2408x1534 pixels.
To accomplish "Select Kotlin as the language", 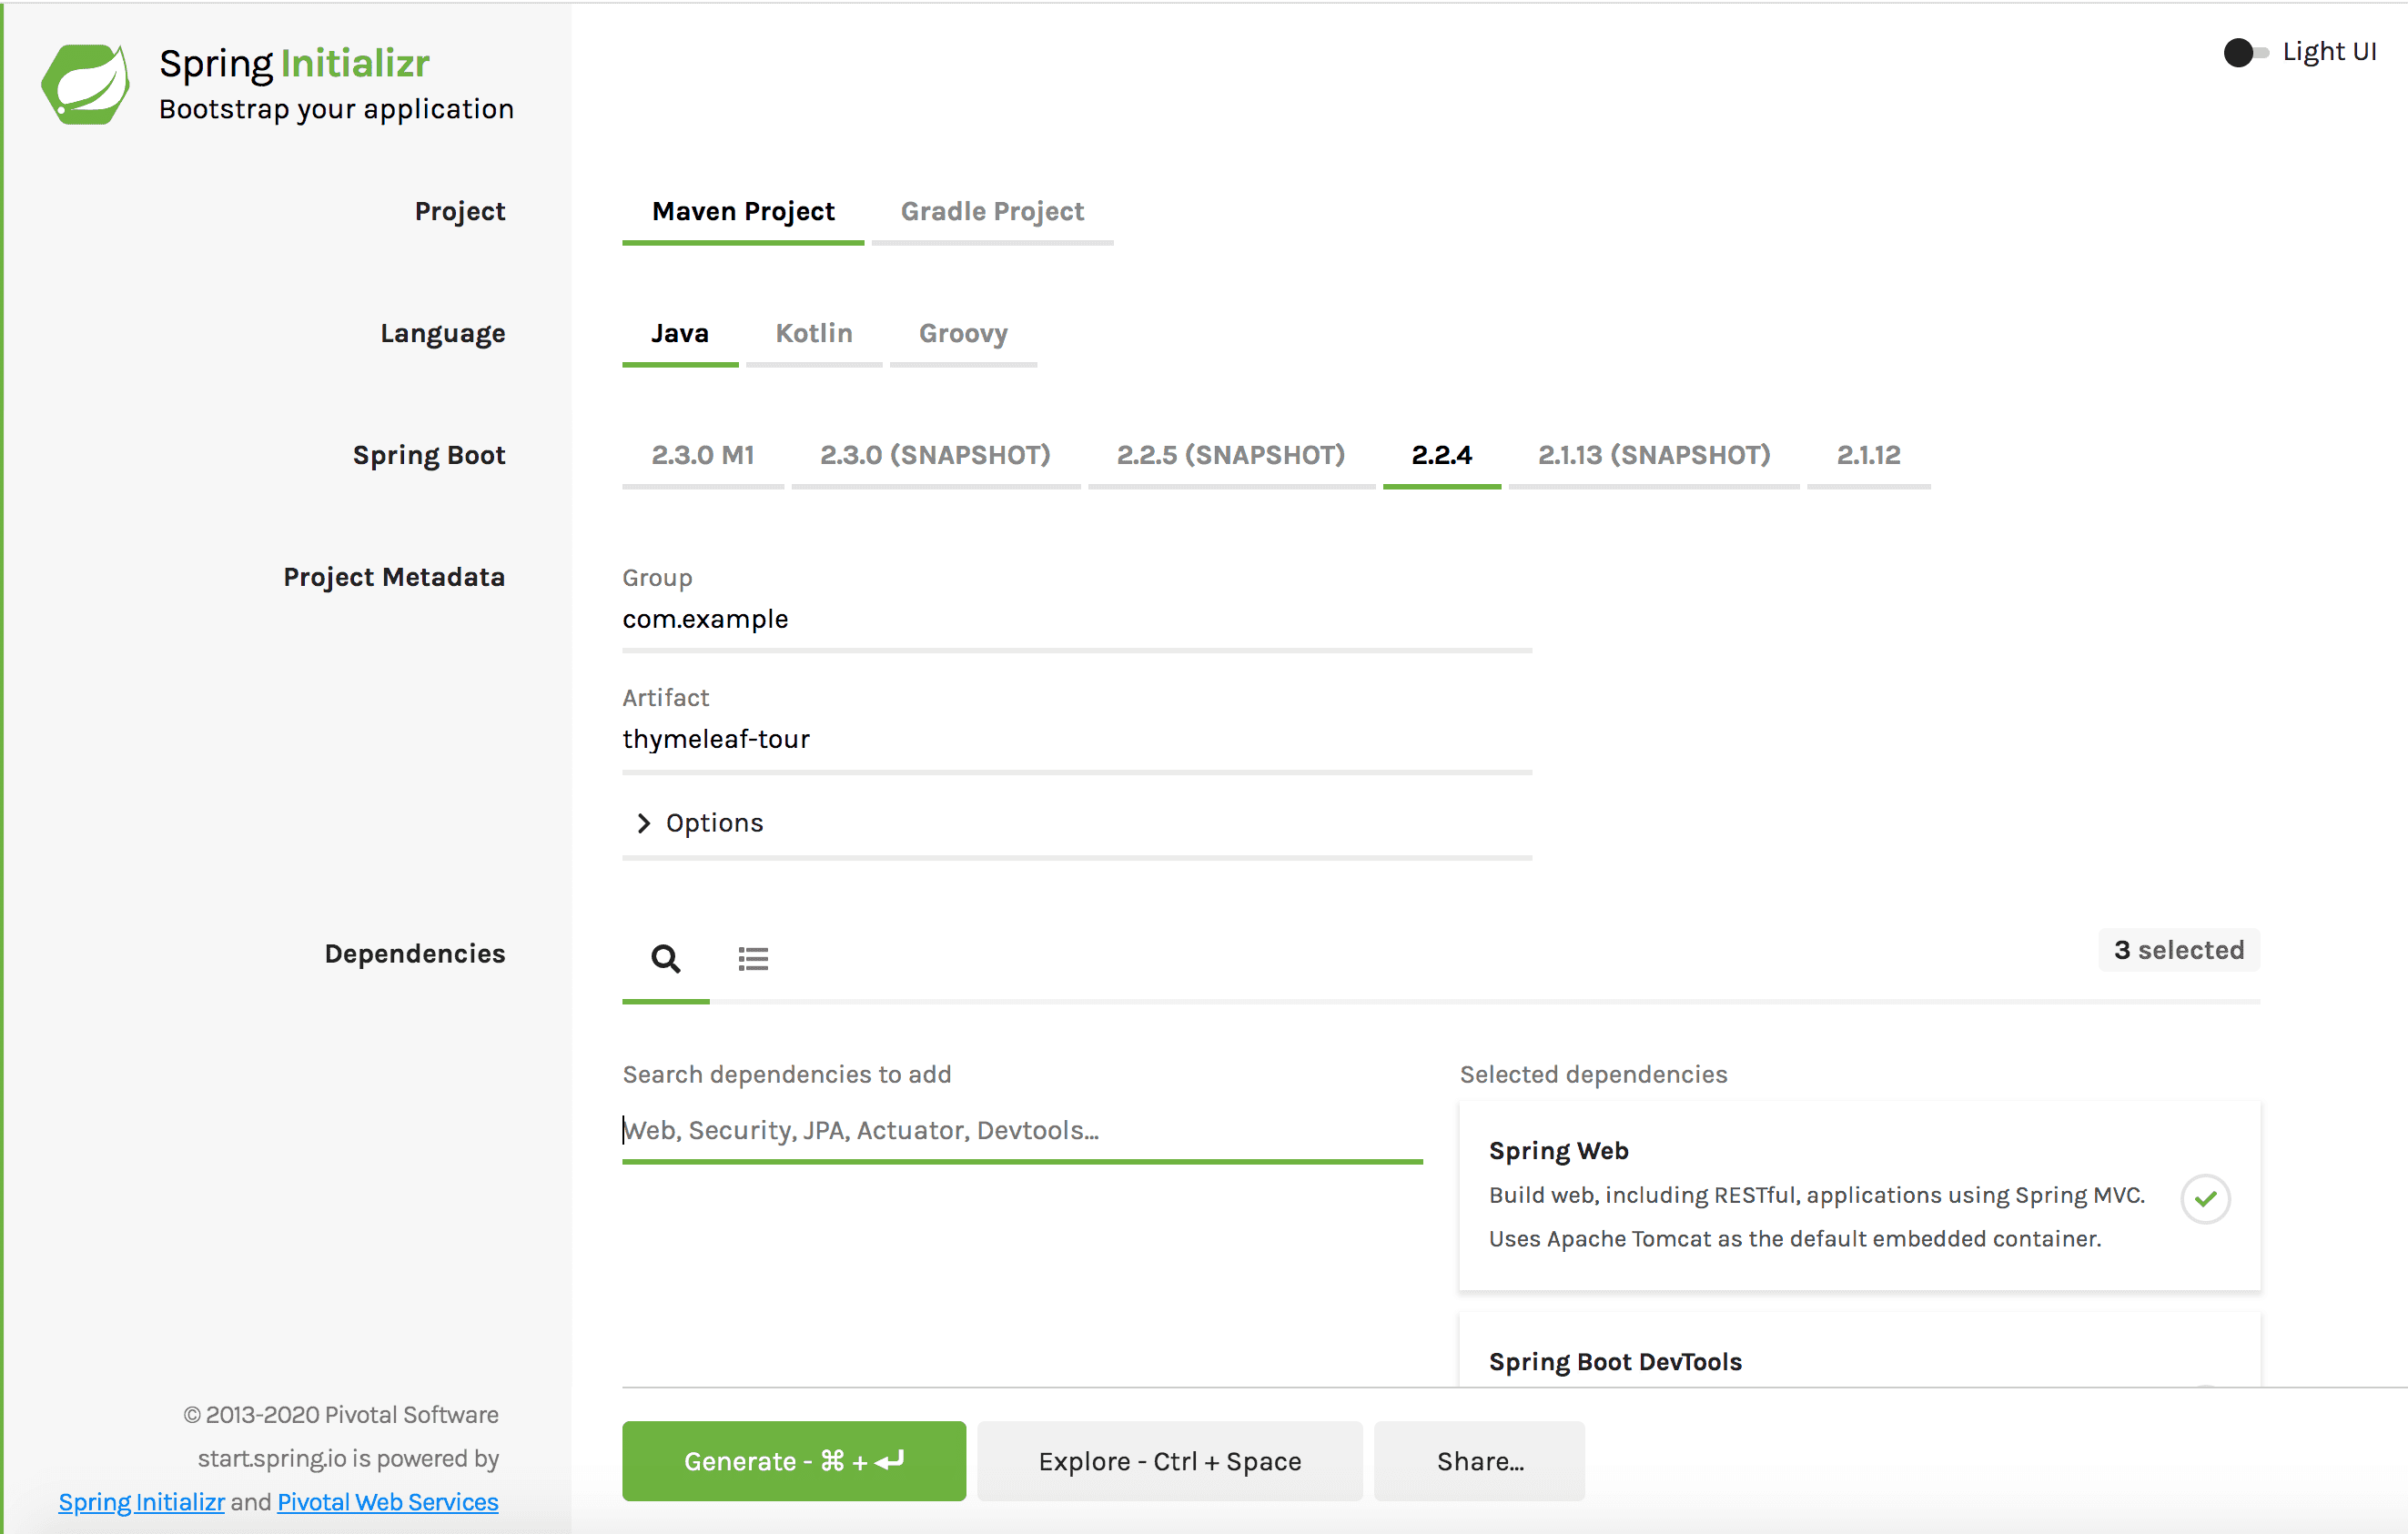I will (x=813, y=333).
